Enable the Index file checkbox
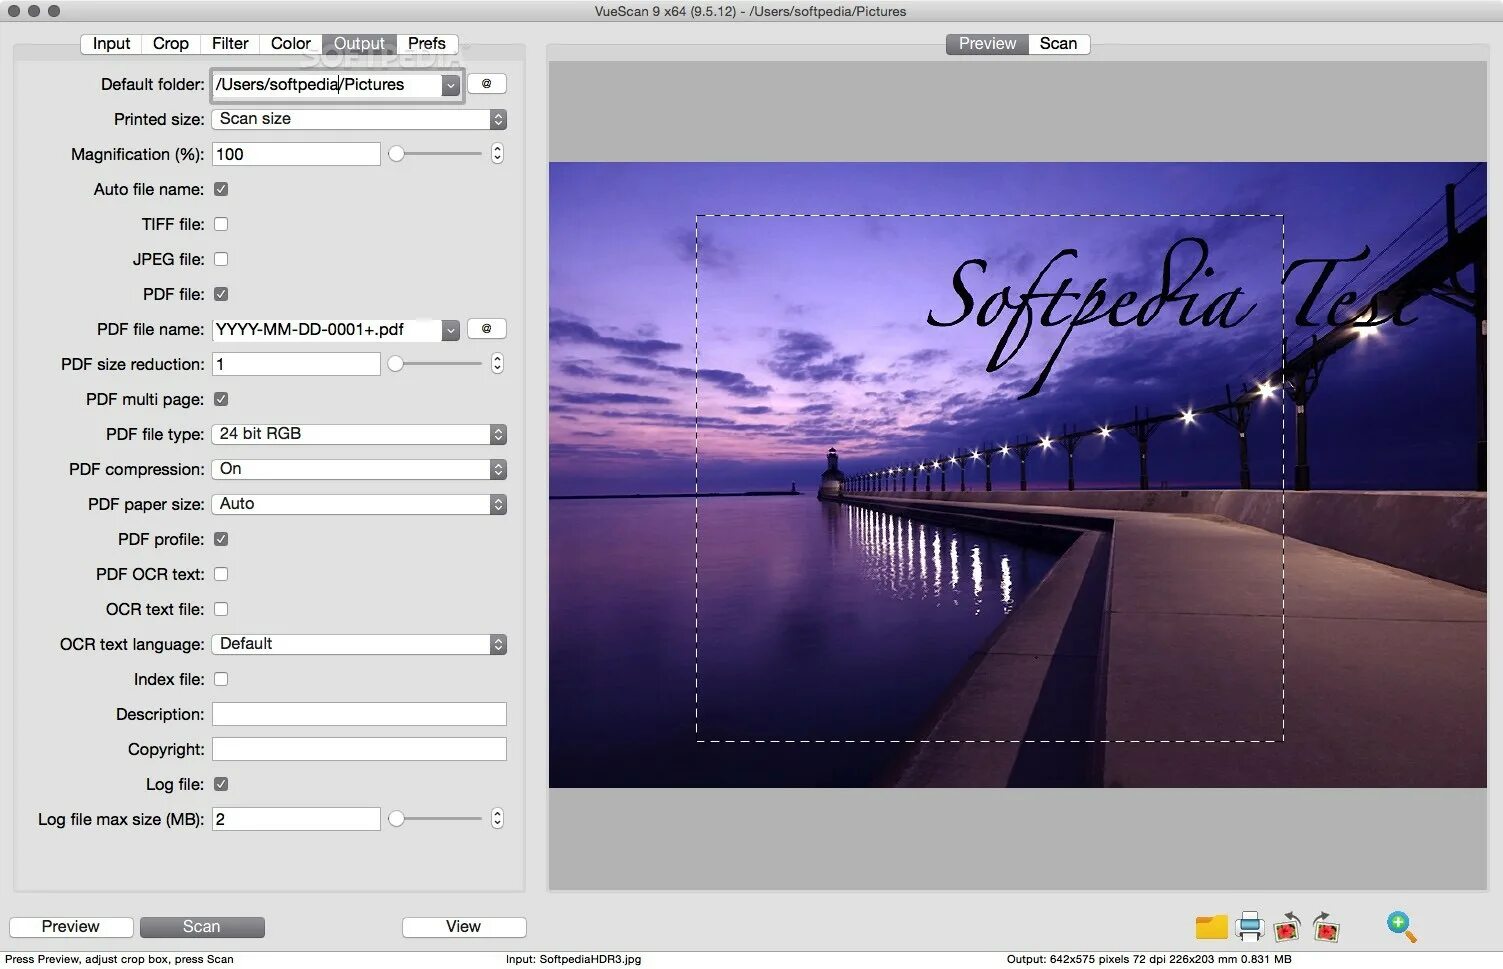This screenshot has height=969, width=1503. pyautogui.click(x=221, y=679)
